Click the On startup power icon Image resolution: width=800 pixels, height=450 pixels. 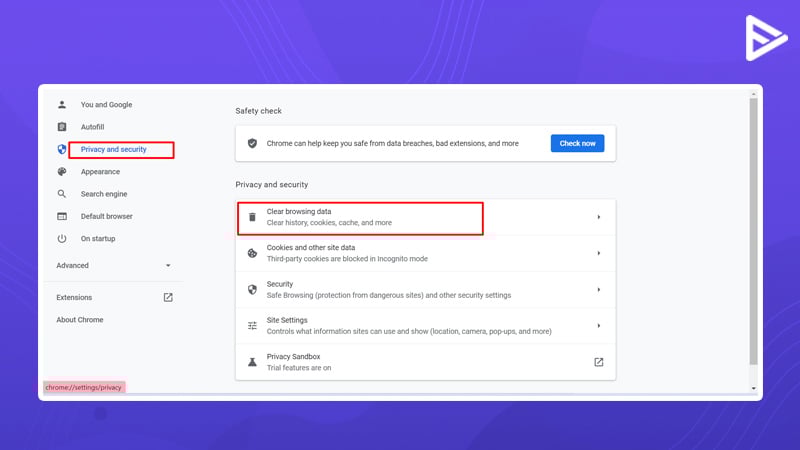pyautogui.click(x=62, y=238)
